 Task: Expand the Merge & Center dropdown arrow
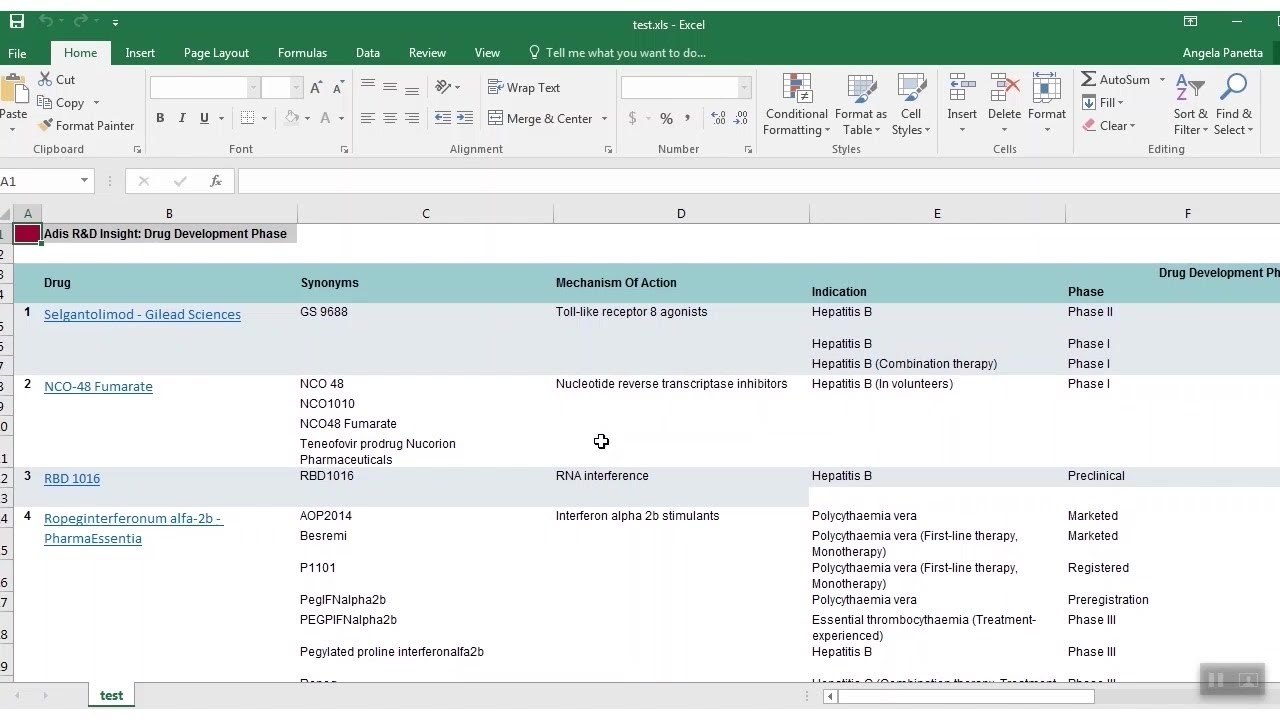click(x=604, y=118)
